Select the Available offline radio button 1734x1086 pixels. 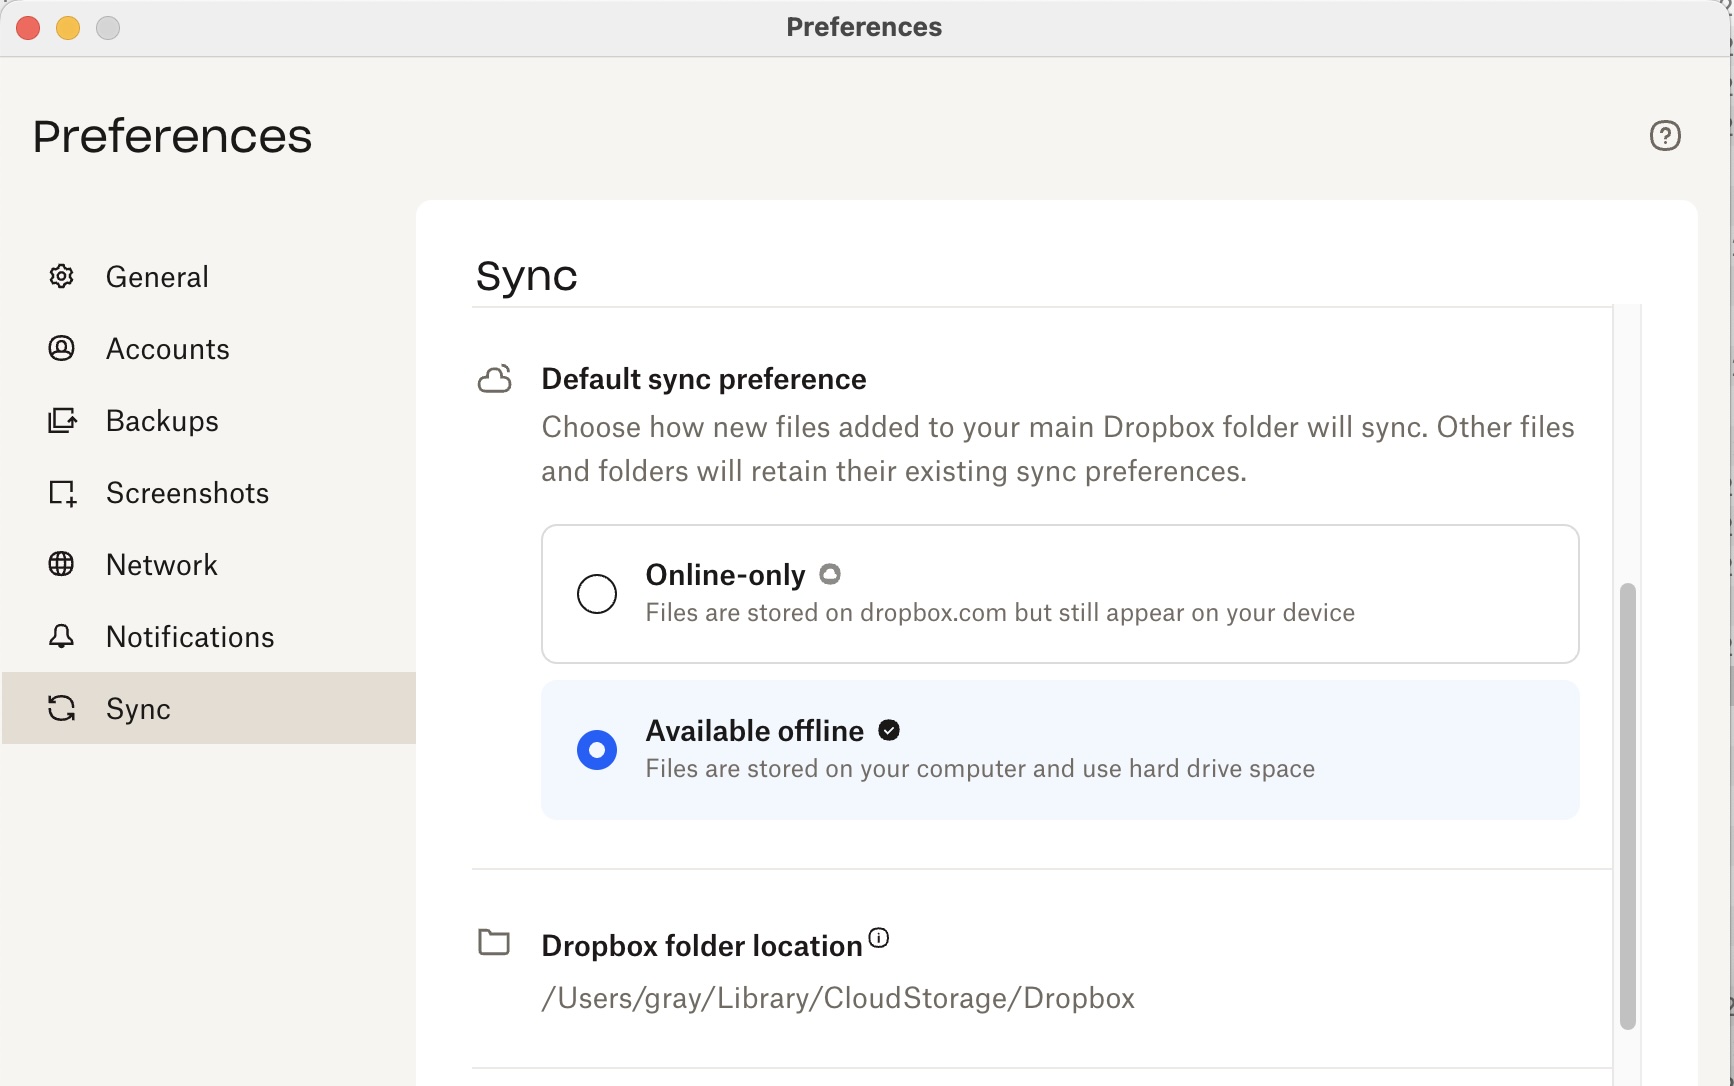tap(597, 750)
